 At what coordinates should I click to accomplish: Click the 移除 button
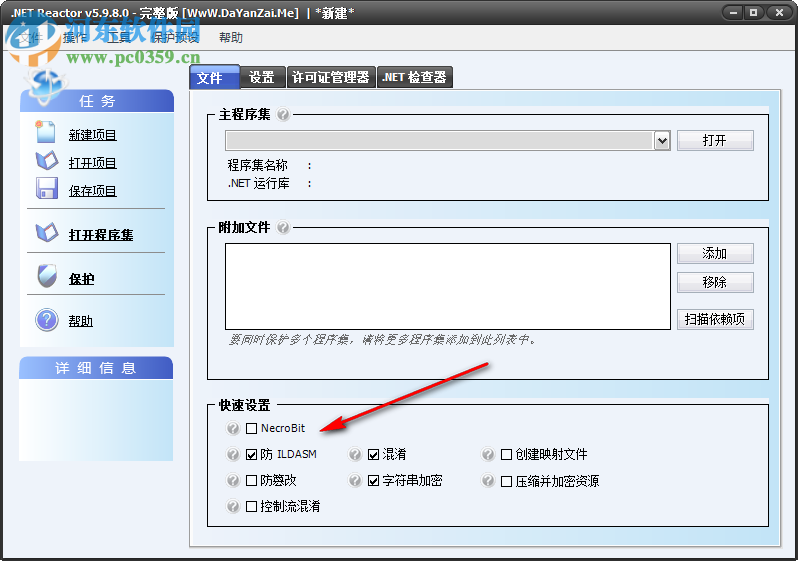715,282
